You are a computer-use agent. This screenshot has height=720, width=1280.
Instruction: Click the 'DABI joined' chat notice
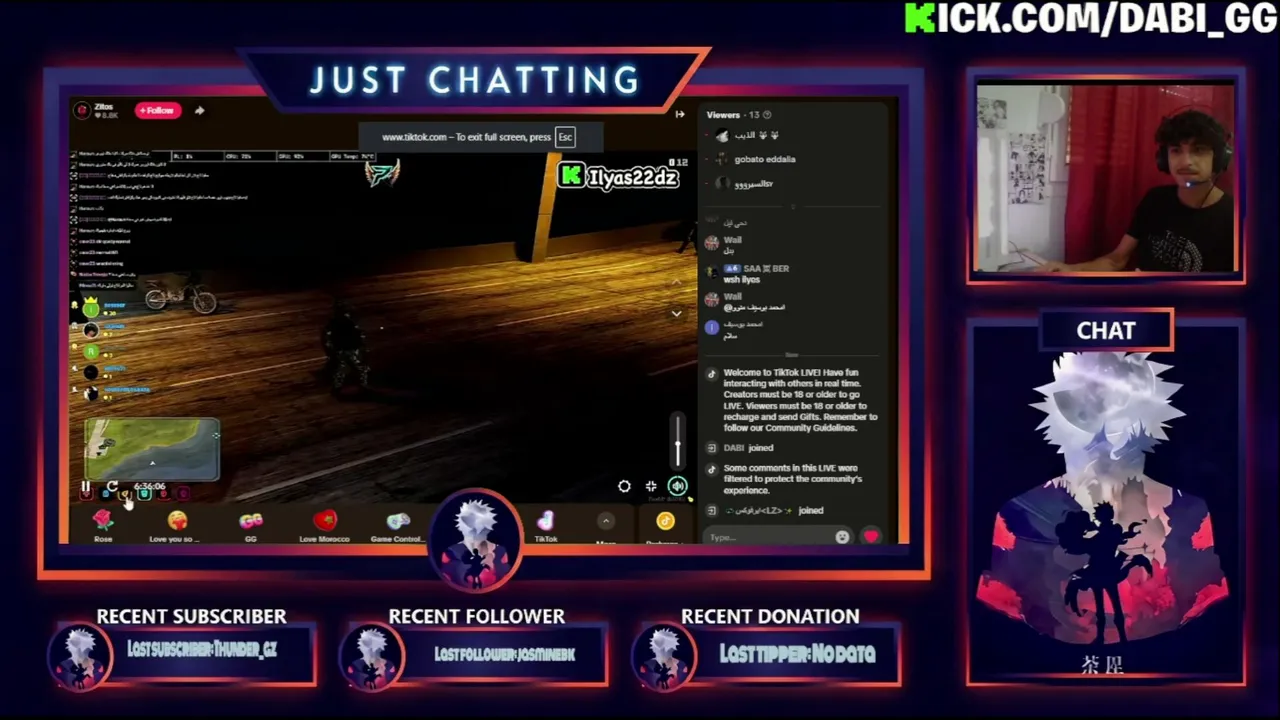(748, 448)
